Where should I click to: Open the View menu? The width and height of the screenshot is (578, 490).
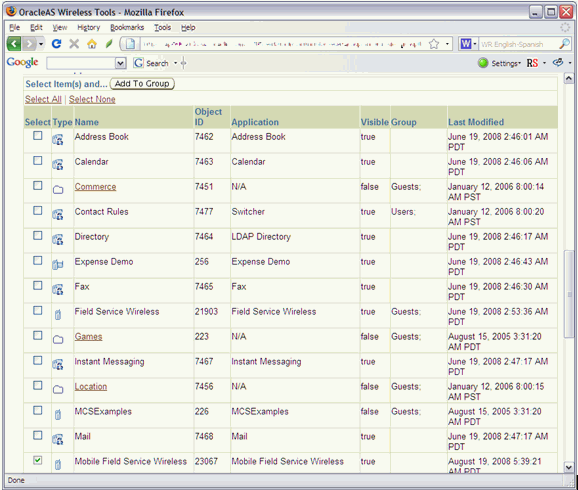pos(60,28)
